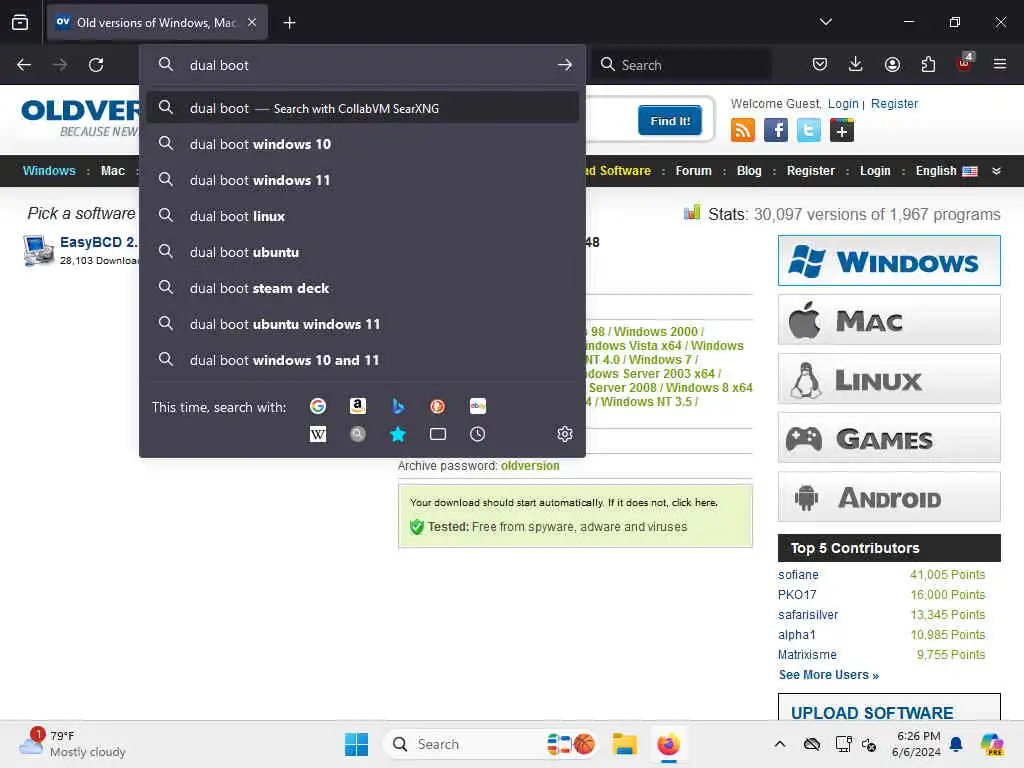Open uBlock Origin extension icon
Screen dimensions: 1024x768
click(x=964, y=63)
